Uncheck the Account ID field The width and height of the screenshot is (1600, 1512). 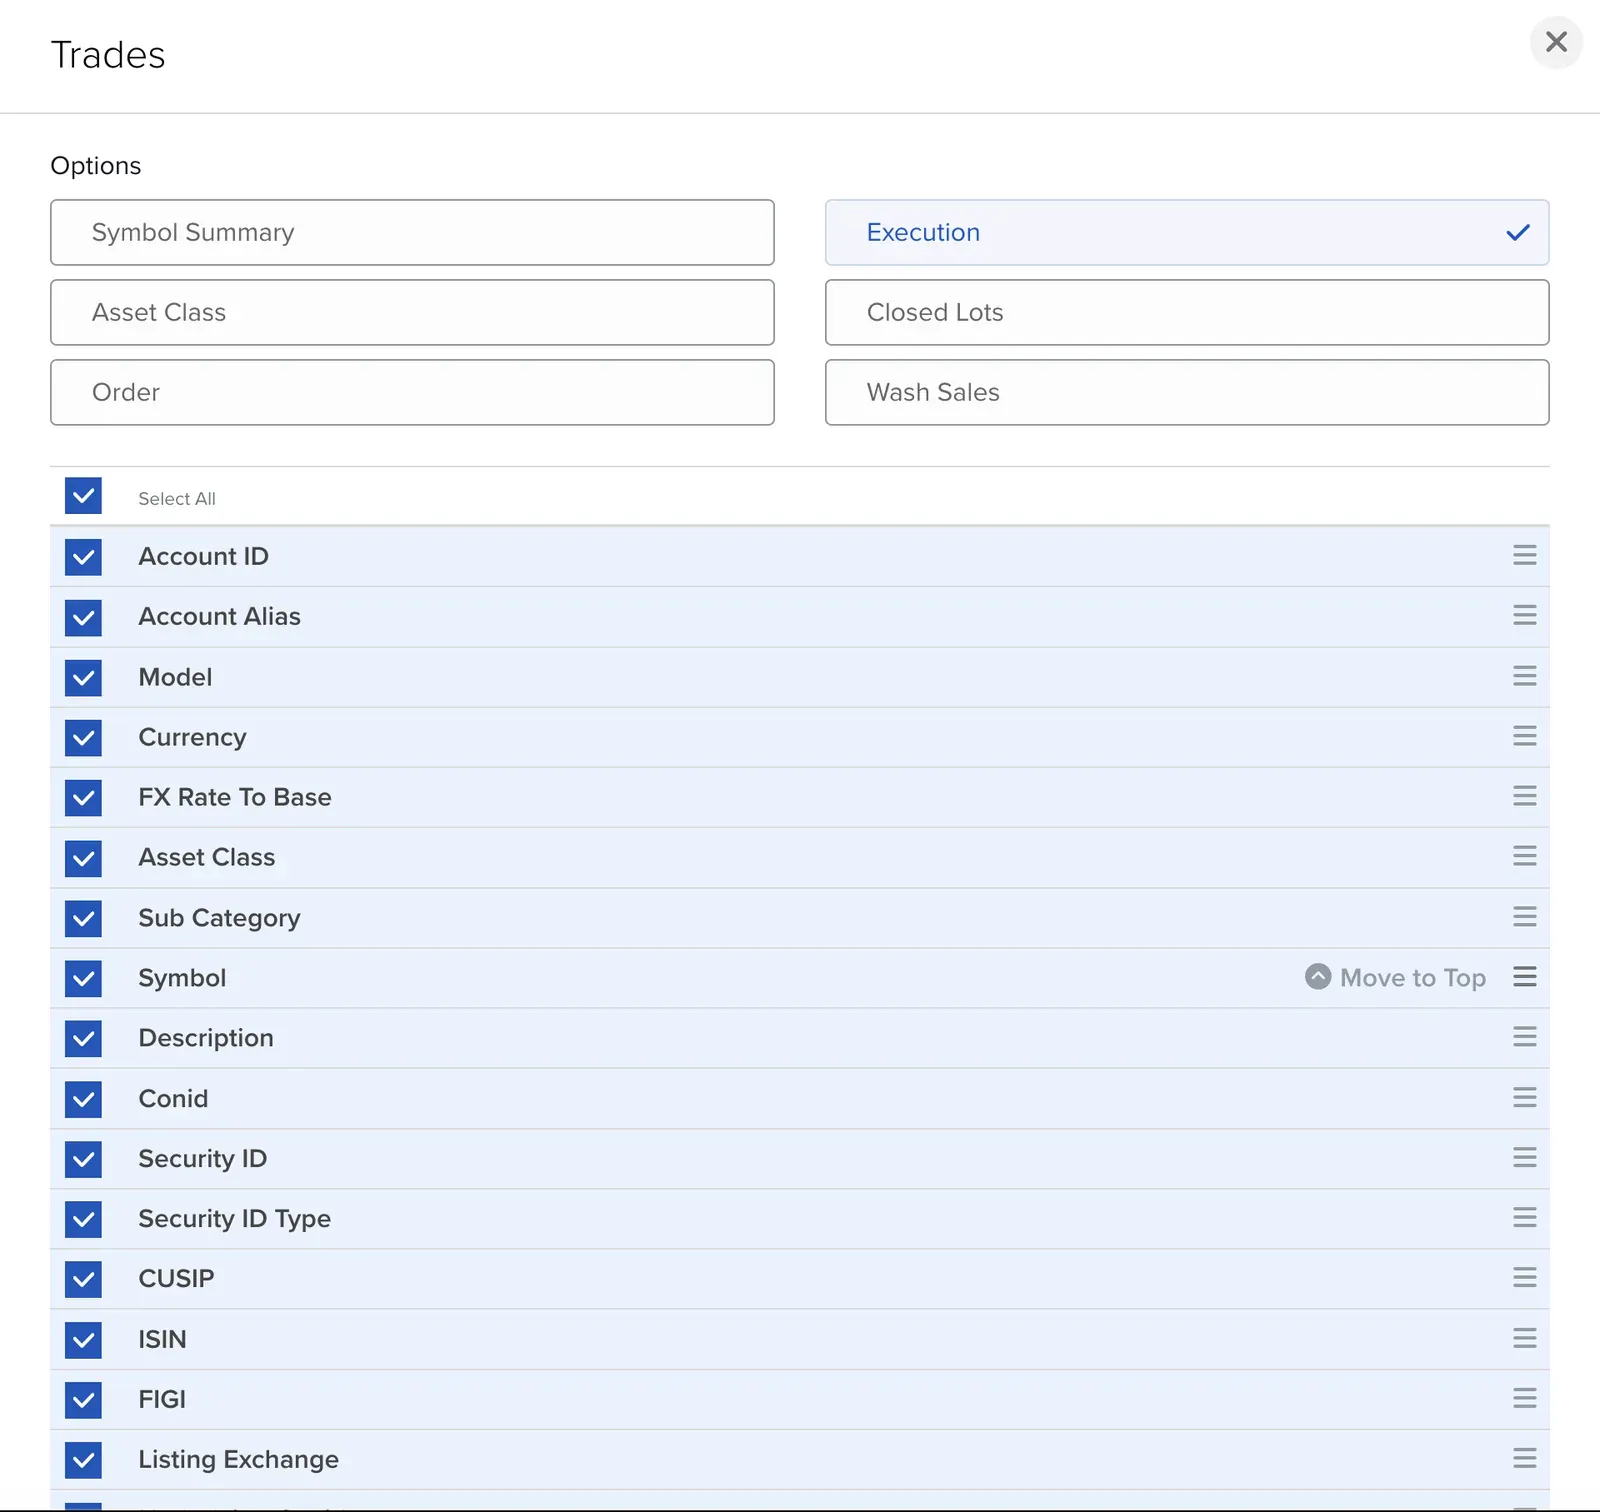(x=83, y=557)
